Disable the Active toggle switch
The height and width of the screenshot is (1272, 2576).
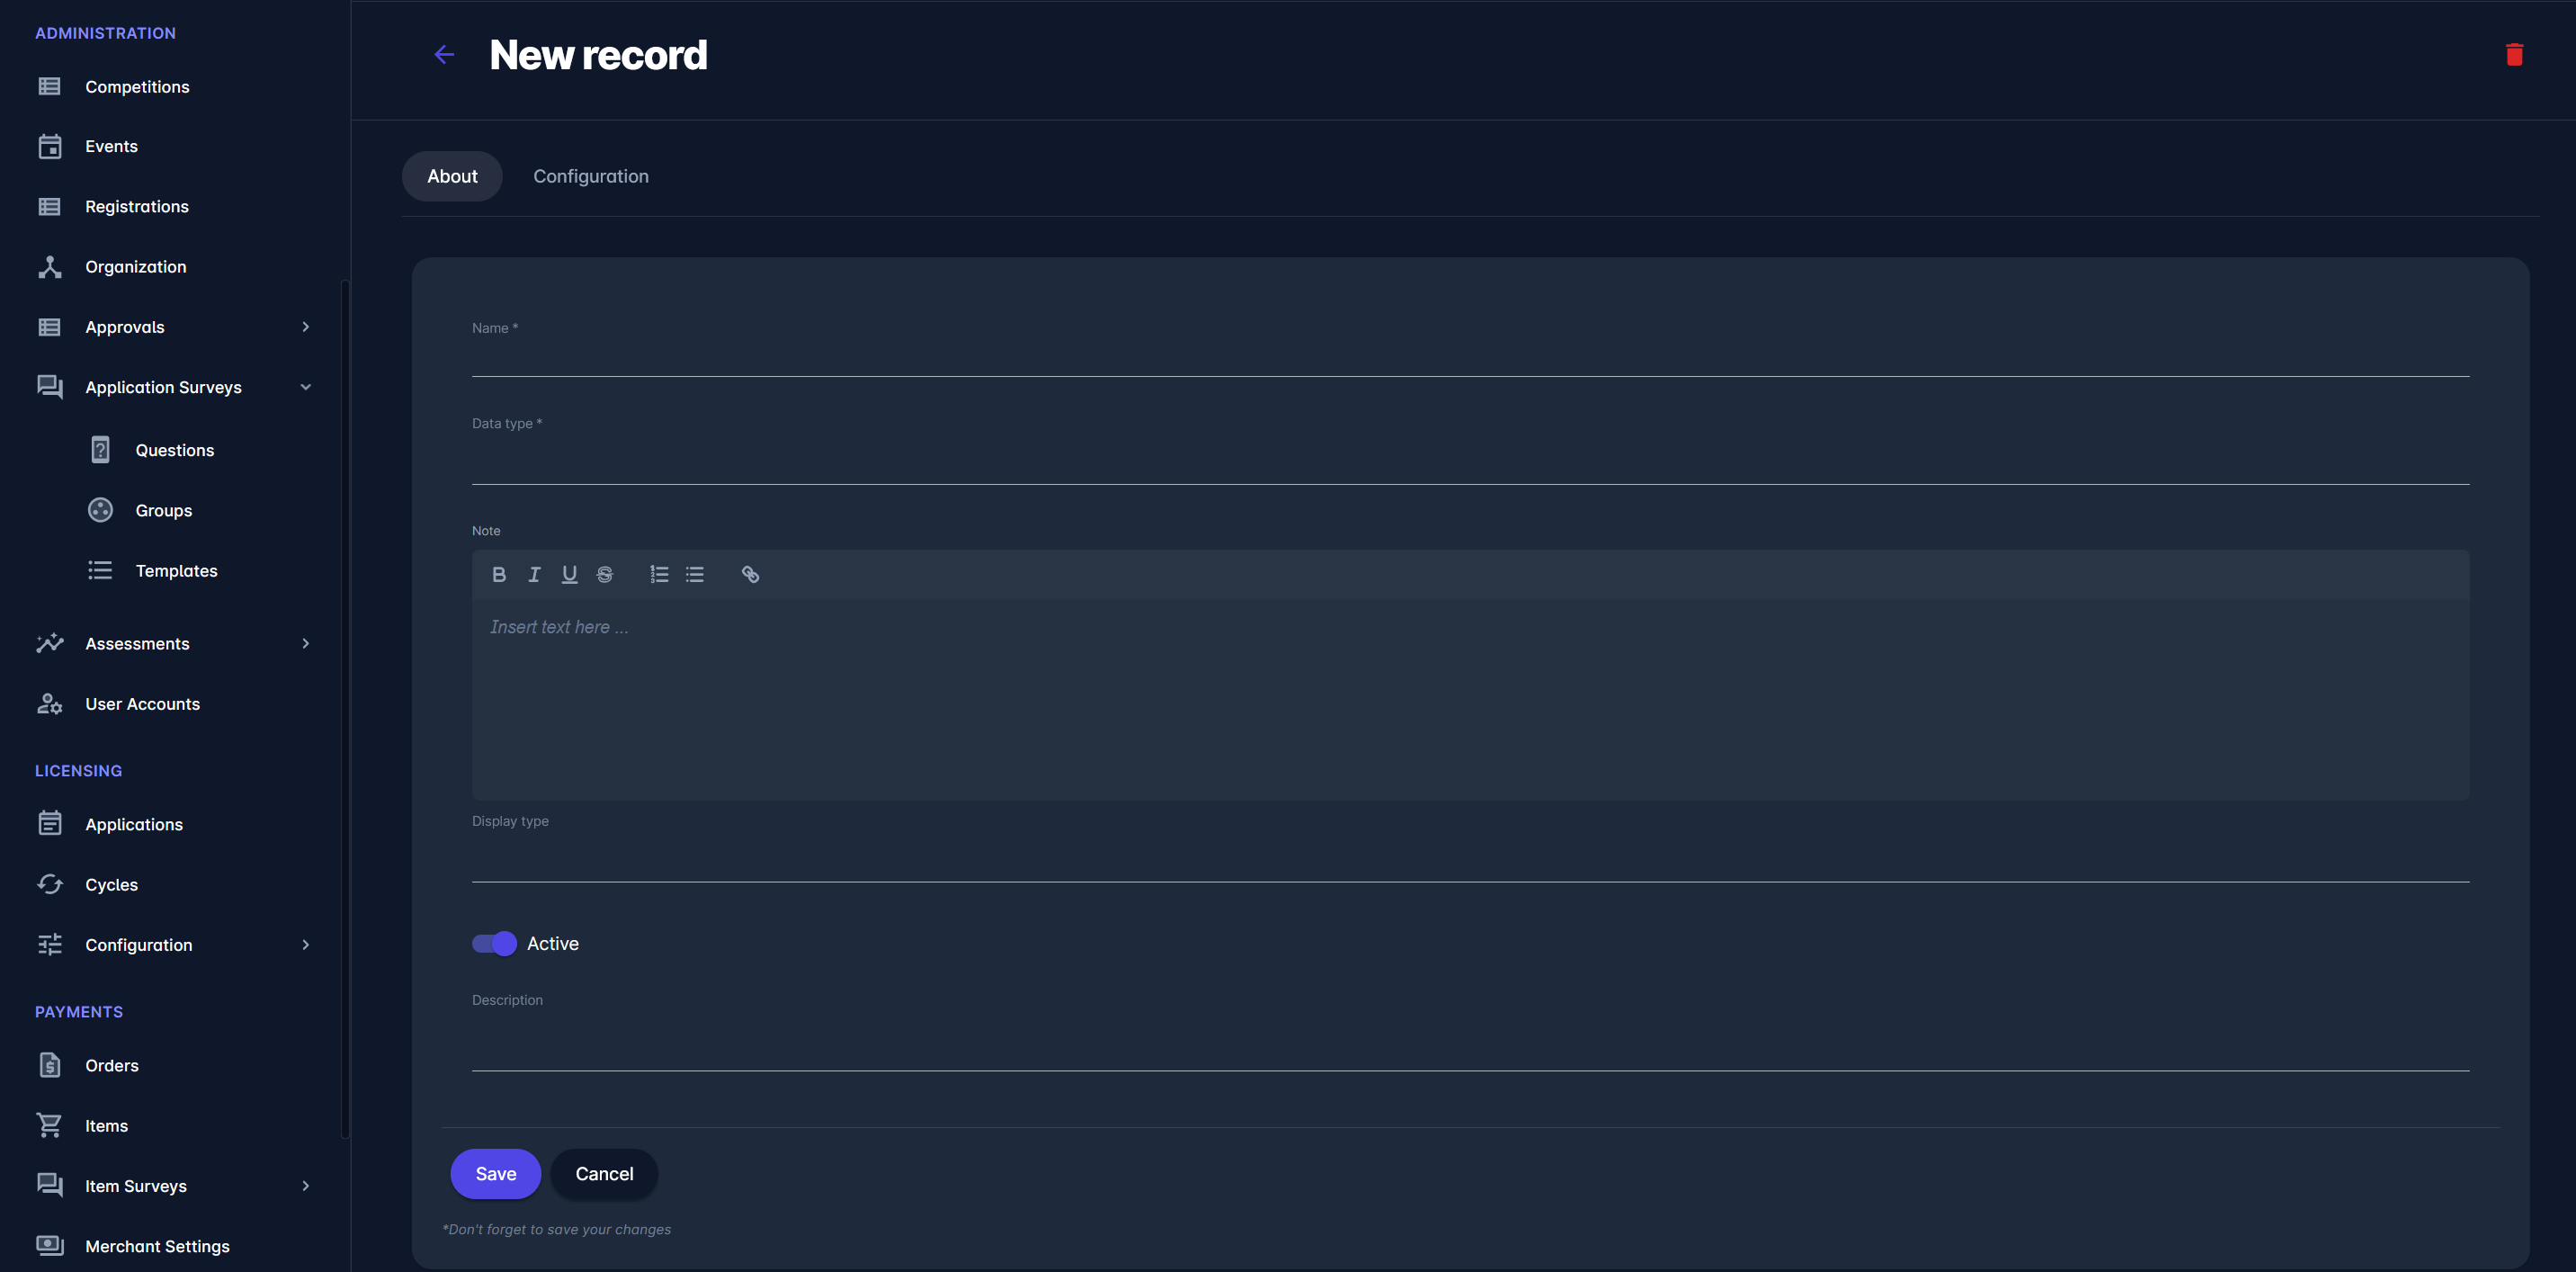pos(494,944)
